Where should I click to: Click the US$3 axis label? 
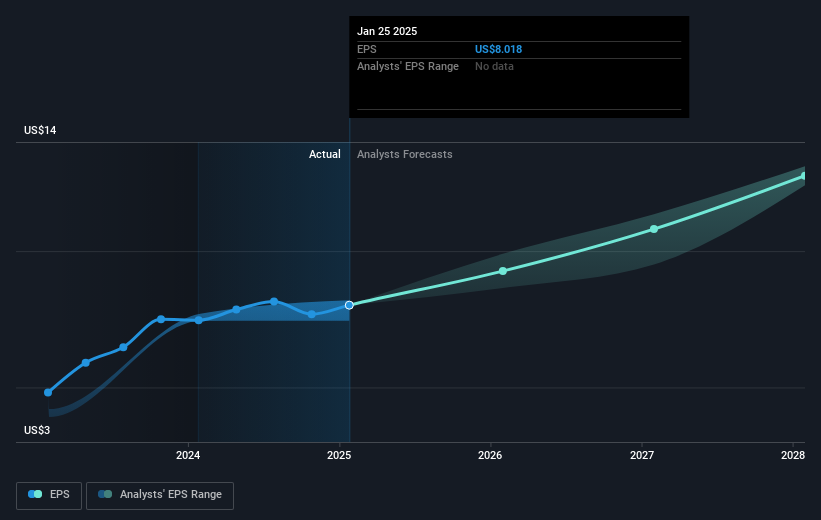click(37, 430)
